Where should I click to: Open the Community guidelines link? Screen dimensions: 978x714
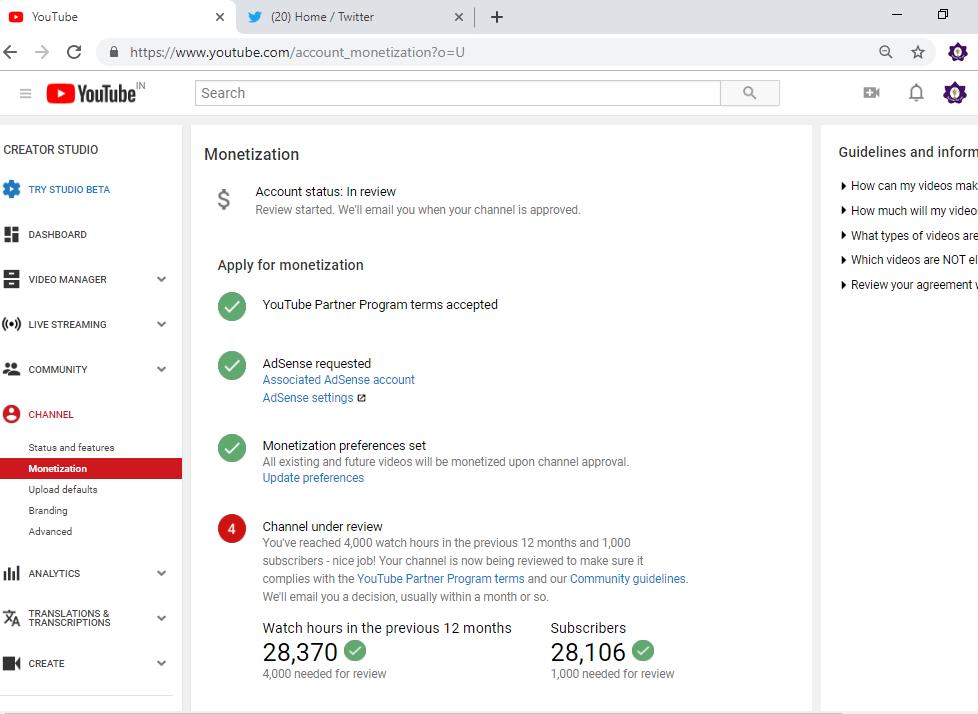tap(627, 579)
